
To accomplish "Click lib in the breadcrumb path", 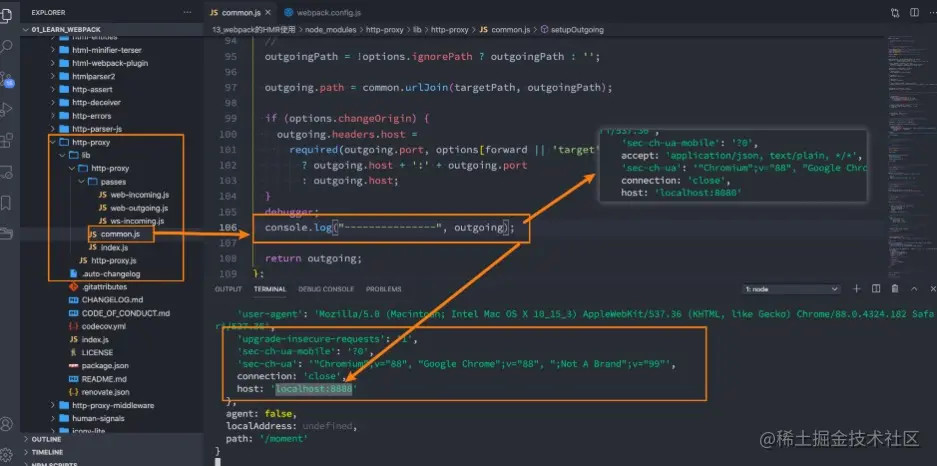I will (418, 29).
